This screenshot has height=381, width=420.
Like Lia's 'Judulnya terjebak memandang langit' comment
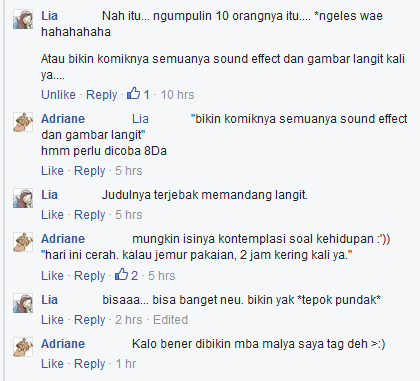click(52, 215)
